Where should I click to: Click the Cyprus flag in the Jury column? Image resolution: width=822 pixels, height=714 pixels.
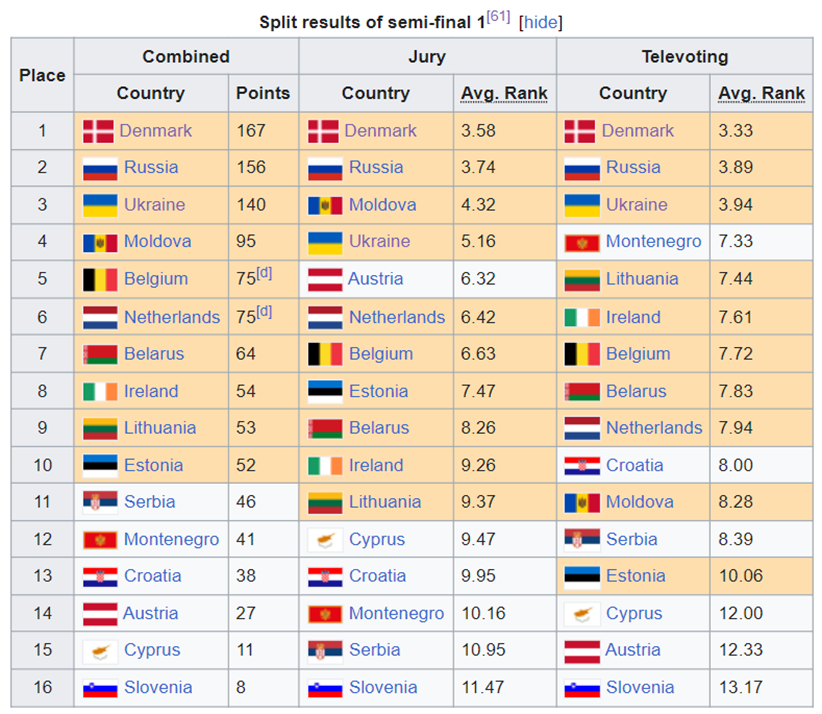[325, 539]
